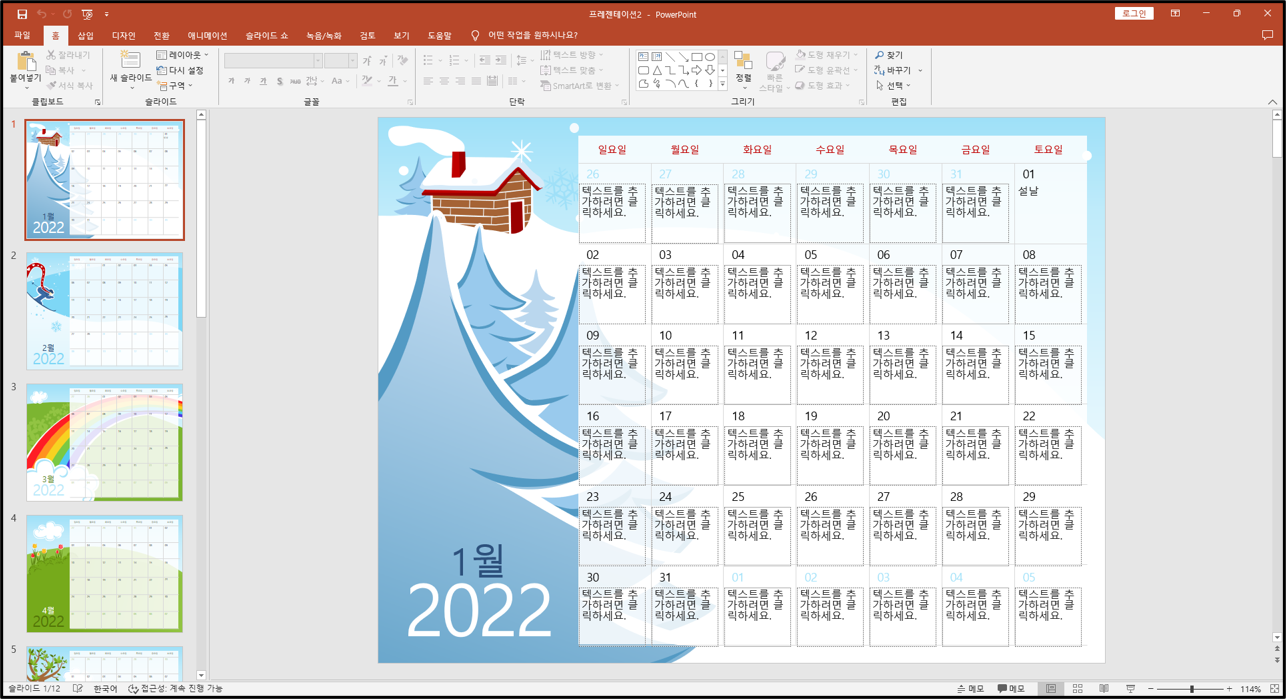Select slide 2 February thumbnail
Viewport: 1286px width, 699px height.
tap(104, 311)
